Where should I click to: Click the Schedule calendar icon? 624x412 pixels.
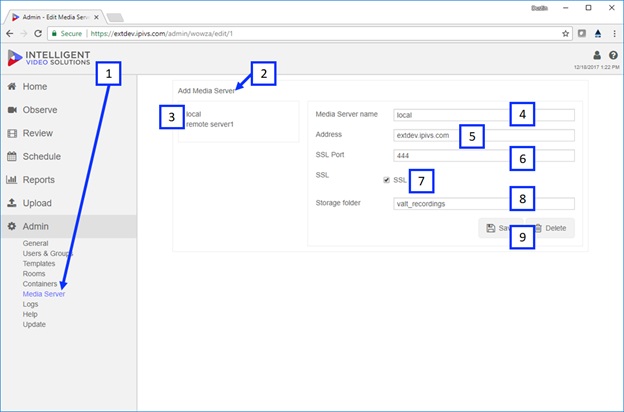click(x=12, y=156)
